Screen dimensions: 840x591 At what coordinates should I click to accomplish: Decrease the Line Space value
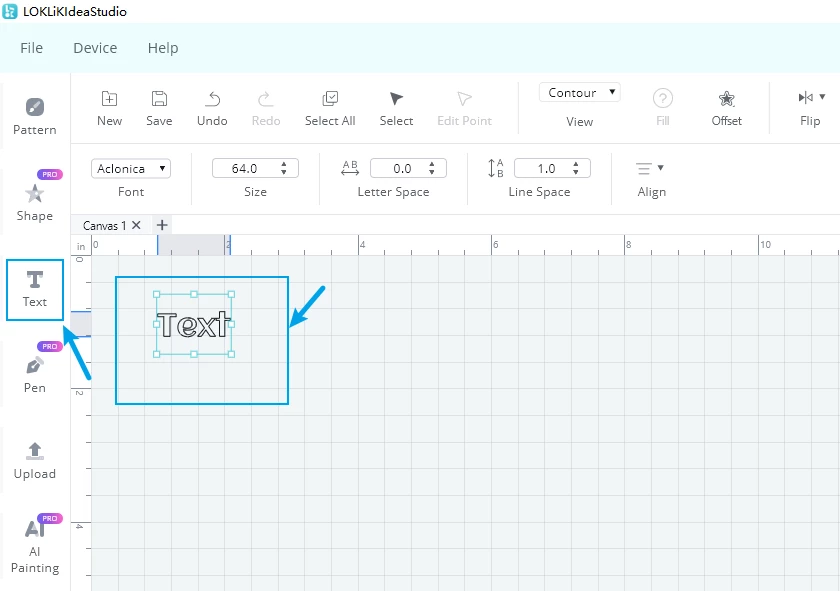pyautogui.click(x=576, y=173)
